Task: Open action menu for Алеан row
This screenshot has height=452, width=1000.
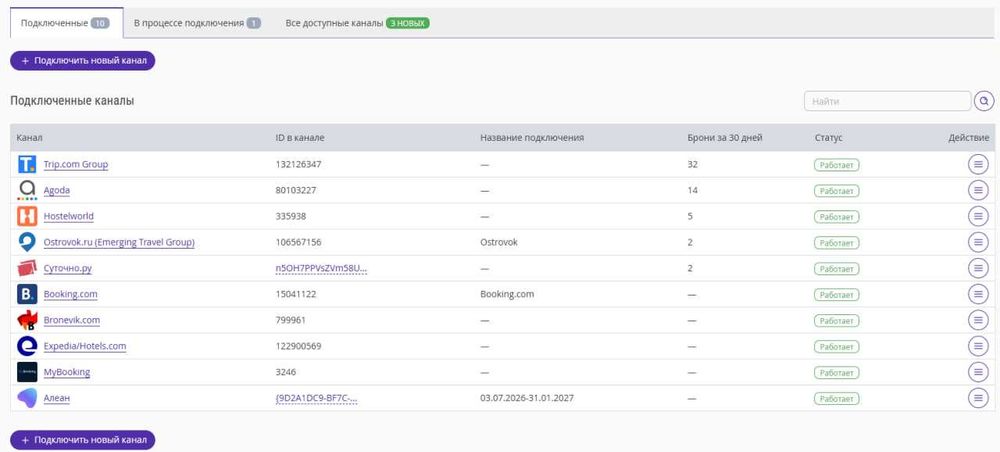Action: coord(978,398)
